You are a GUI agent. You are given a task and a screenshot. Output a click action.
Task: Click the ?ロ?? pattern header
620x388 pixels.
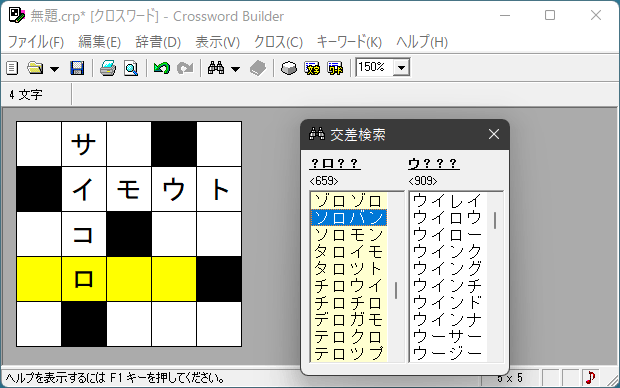[335, 163]
